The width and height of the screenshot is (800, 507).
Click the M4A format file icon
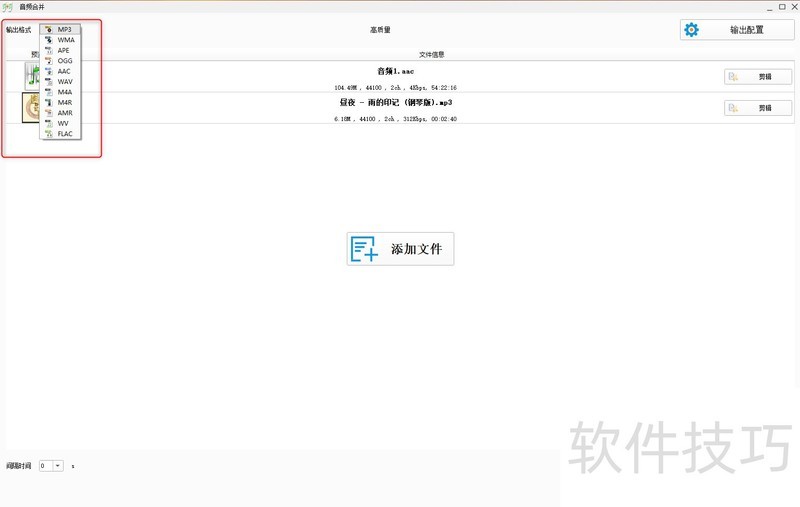point(48,92)
